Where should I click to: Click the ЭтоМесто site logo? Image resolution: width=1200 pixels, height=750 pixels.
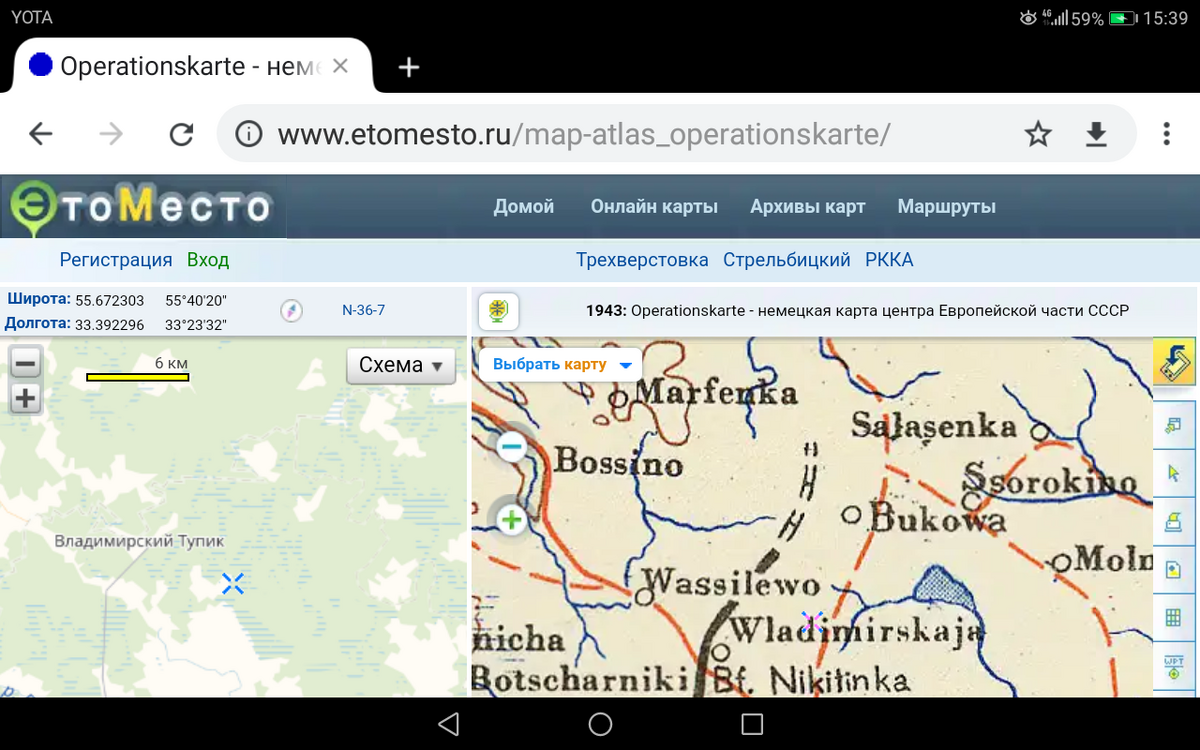142,207
